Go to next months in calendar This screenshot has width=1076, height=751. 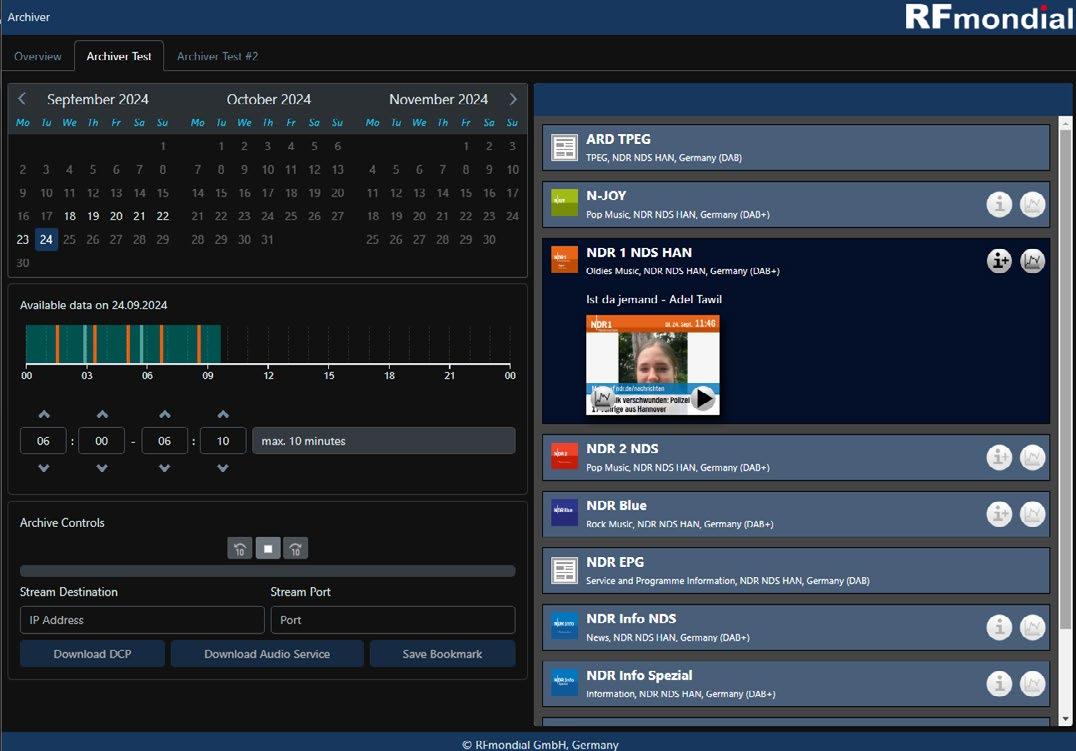[x=513, y=99]
